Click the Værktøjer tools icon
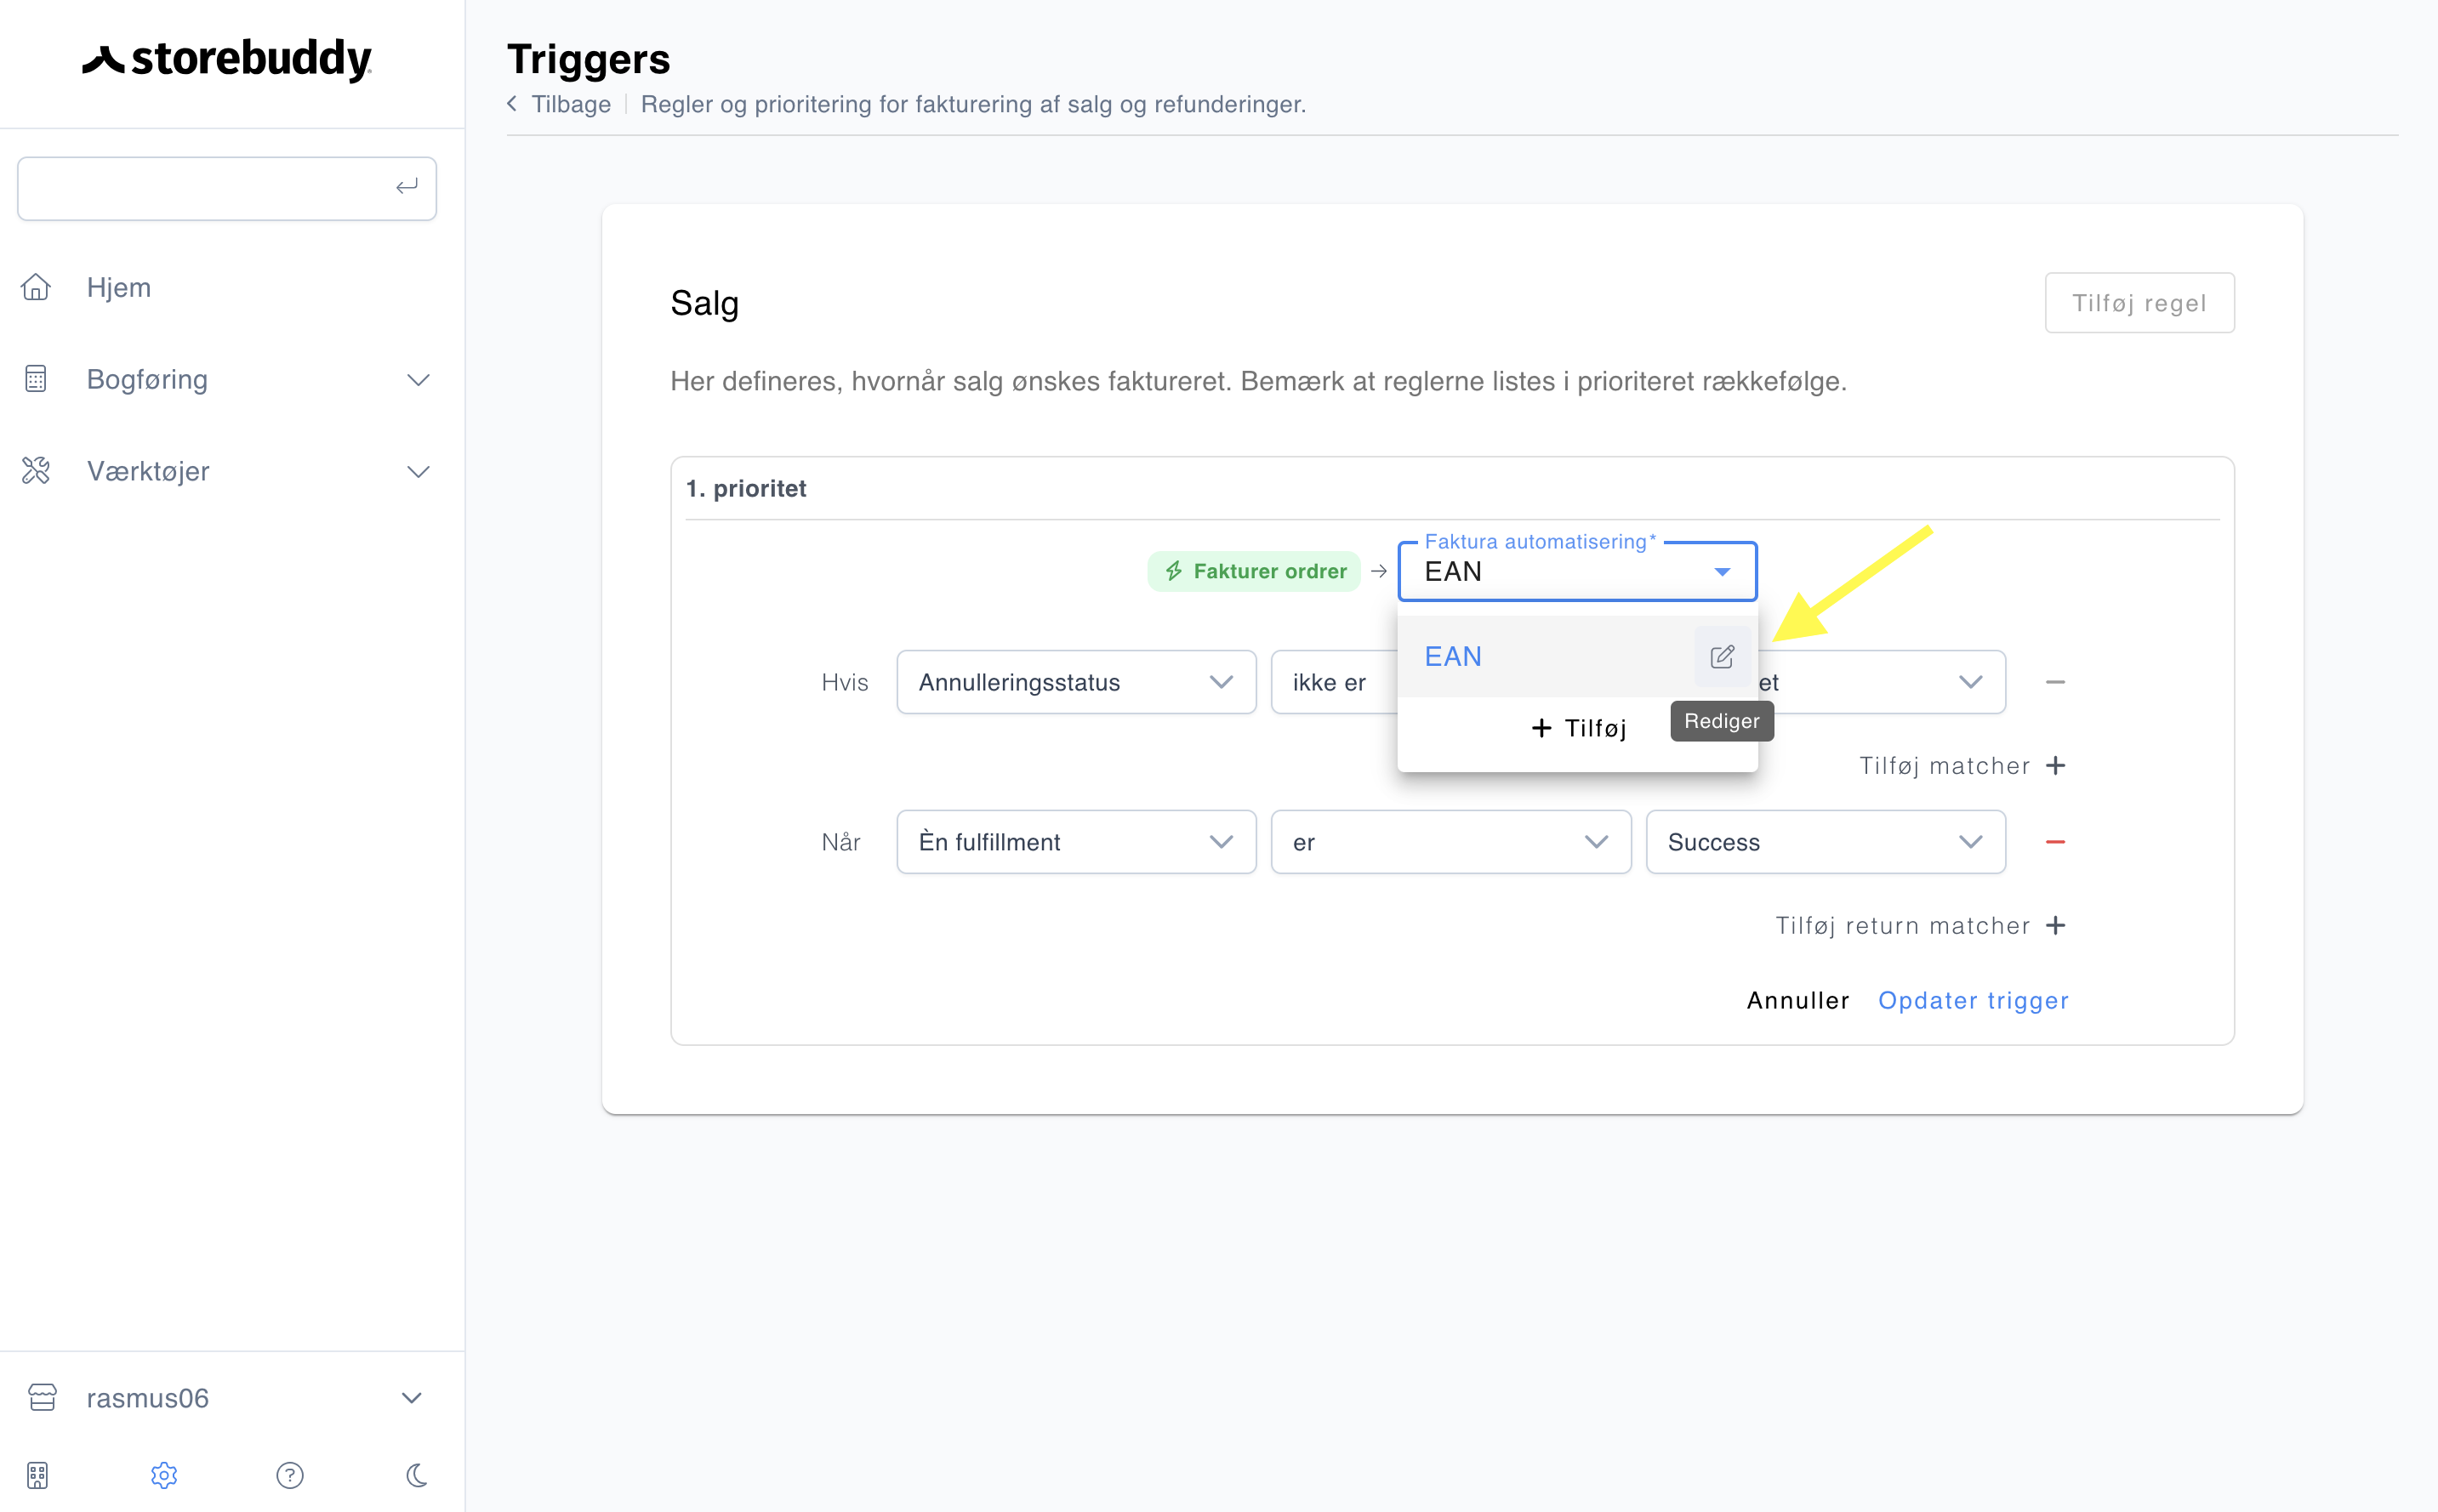 (36, 471)
